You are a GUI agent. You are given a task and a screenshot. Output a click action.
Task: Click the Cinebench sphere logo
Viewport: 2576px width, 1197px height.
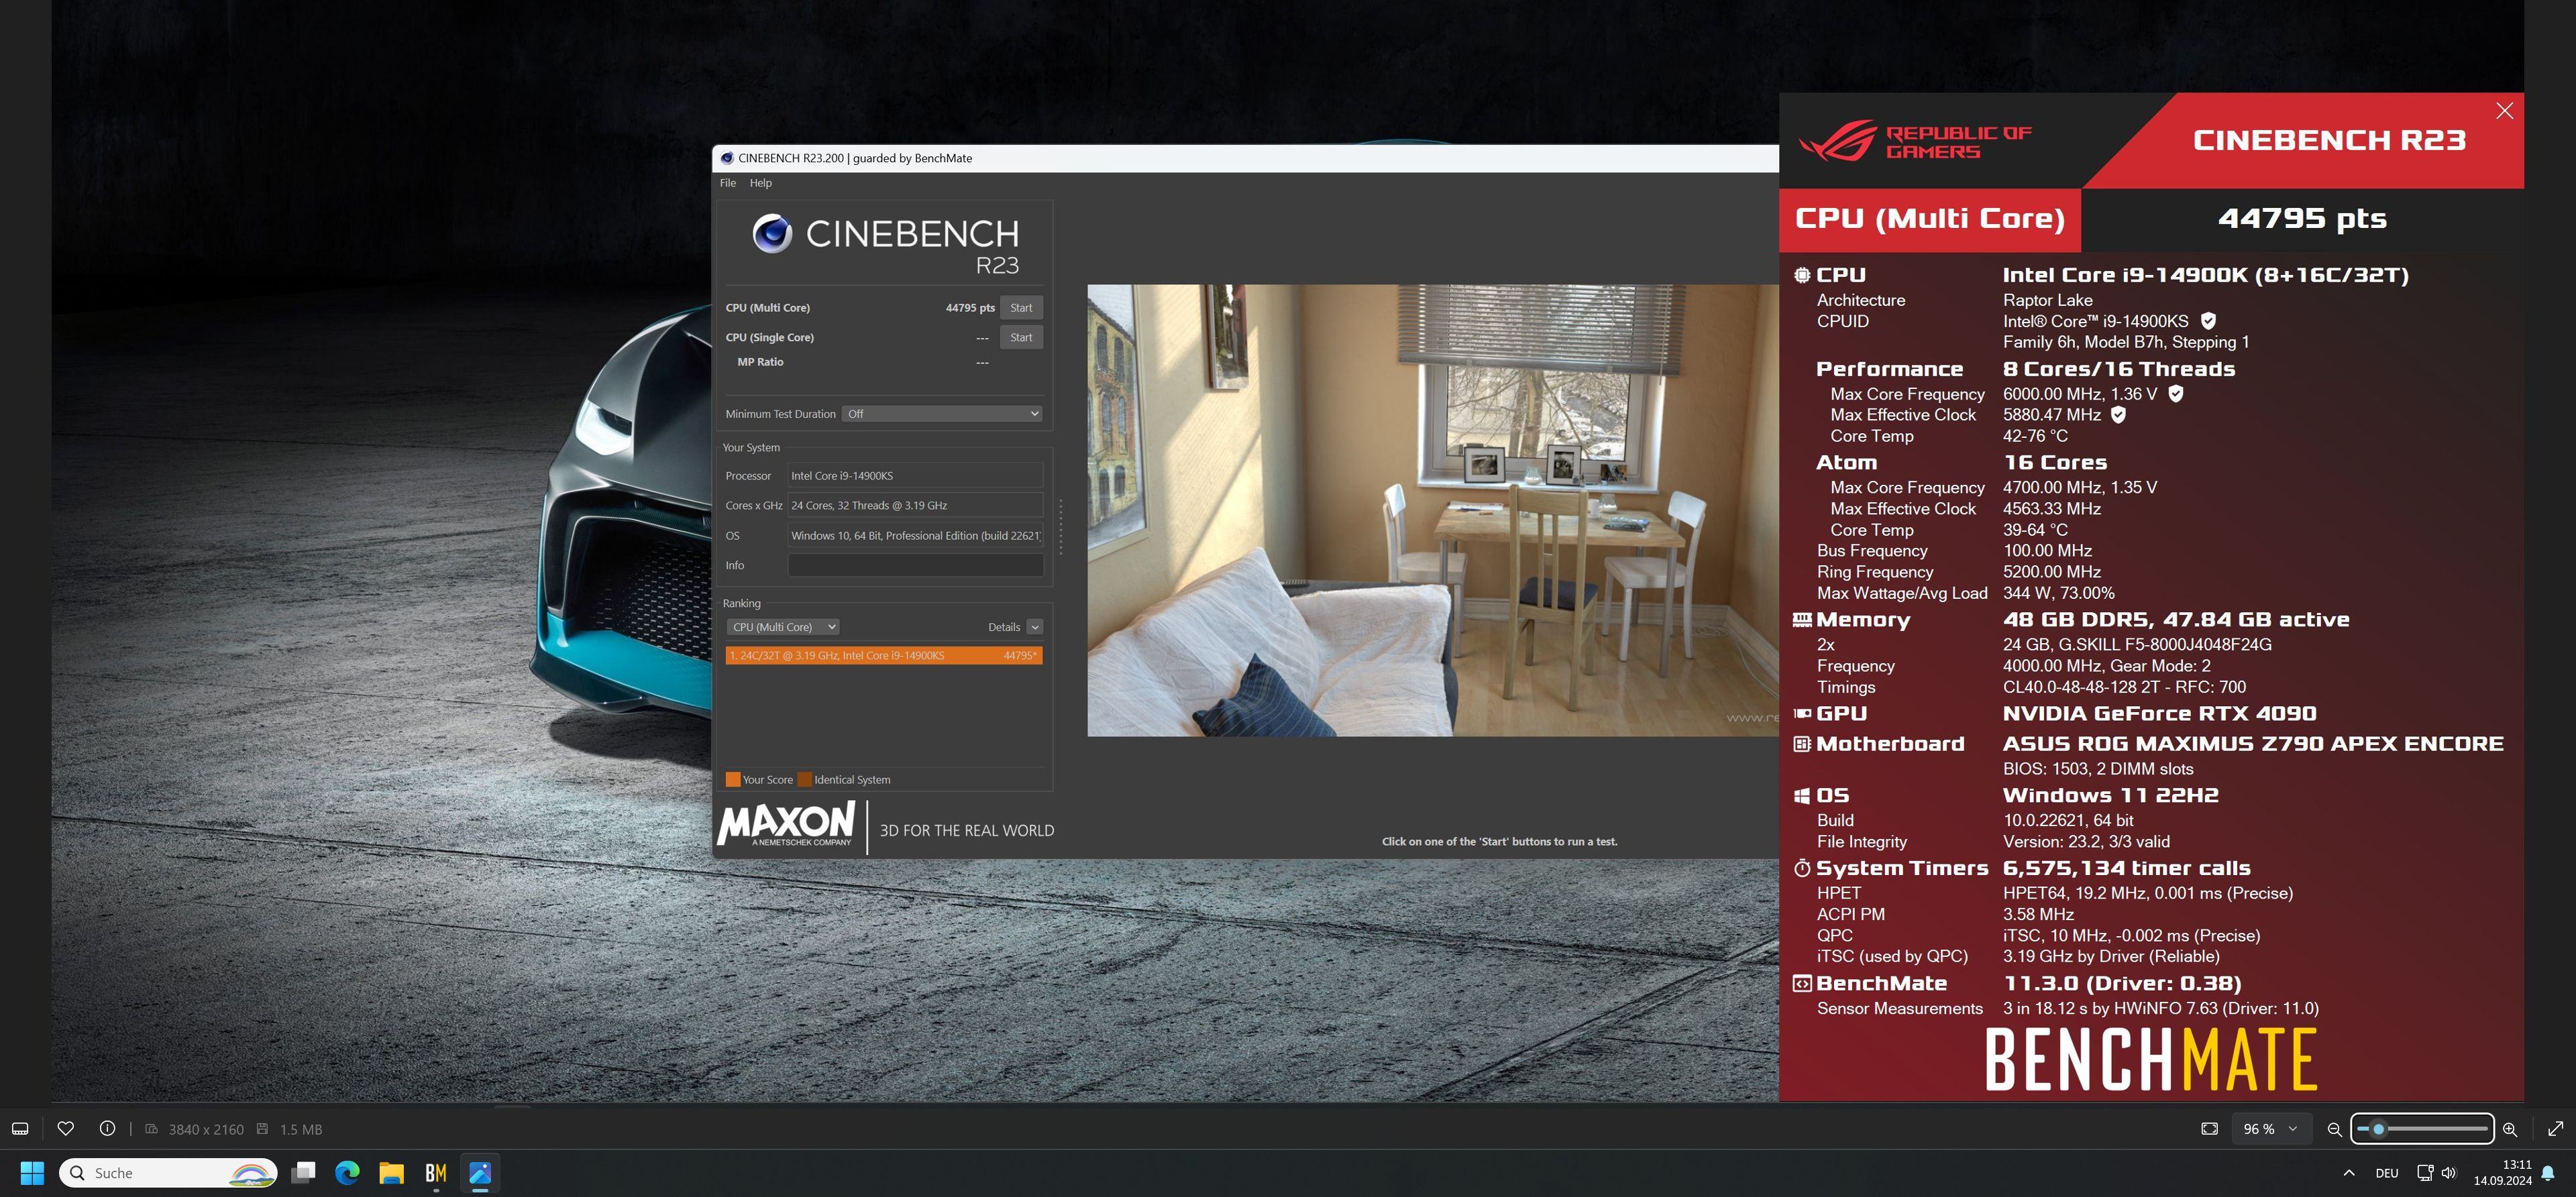tap(772, 234)
